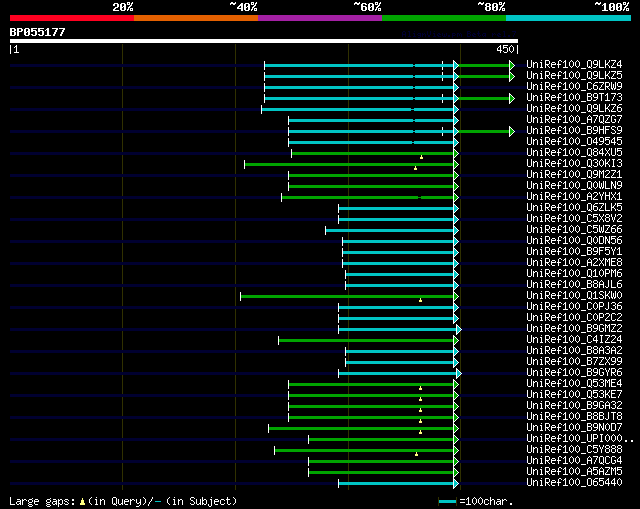Image resolution: width=640 pixels, height=509 pixels.
Task: Click the UniRef100_O65440 label
Action: click(574, 483)
